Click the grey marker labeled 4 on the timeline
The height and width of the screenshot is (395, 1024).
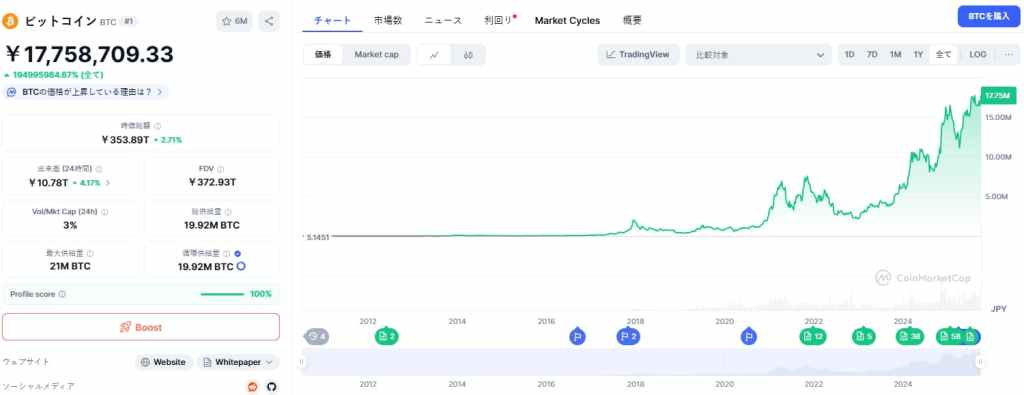[x=317, y=337]
